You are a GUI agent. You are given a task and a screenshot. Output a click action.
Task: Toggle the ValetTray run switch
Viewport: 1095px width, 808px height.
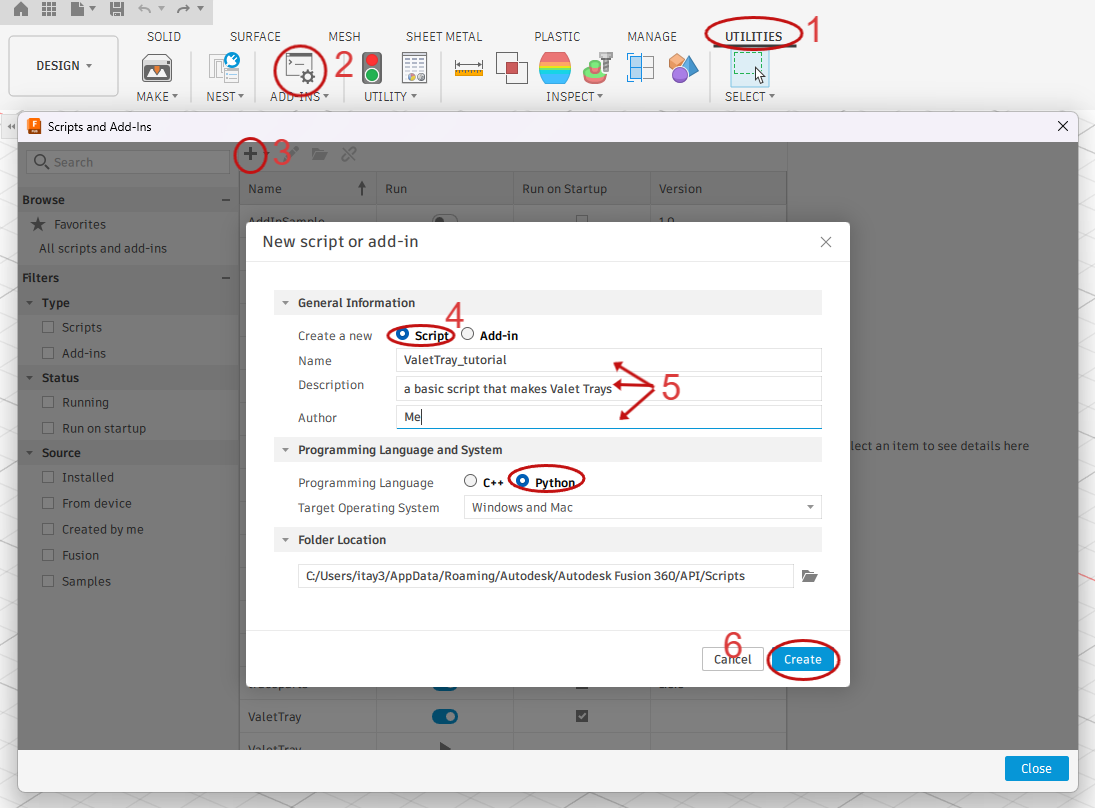click(445, 717)
